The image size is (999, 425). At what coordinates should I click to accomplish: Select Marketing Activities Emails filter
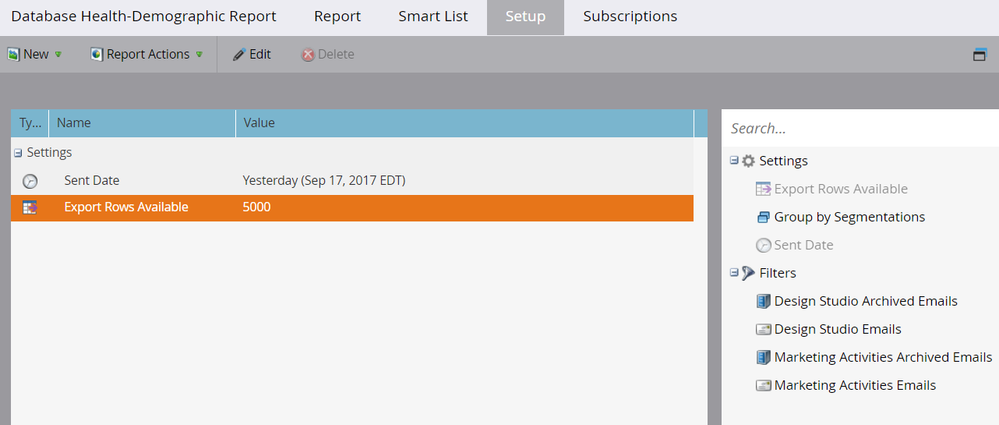click(855, 385)
